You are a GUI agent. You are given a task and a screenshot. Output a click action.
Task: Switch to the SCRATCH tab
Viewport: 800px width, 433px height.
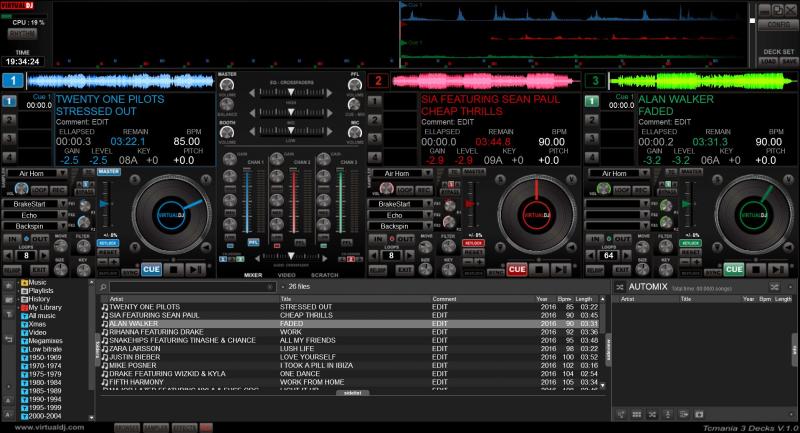[x=324, y=275]
